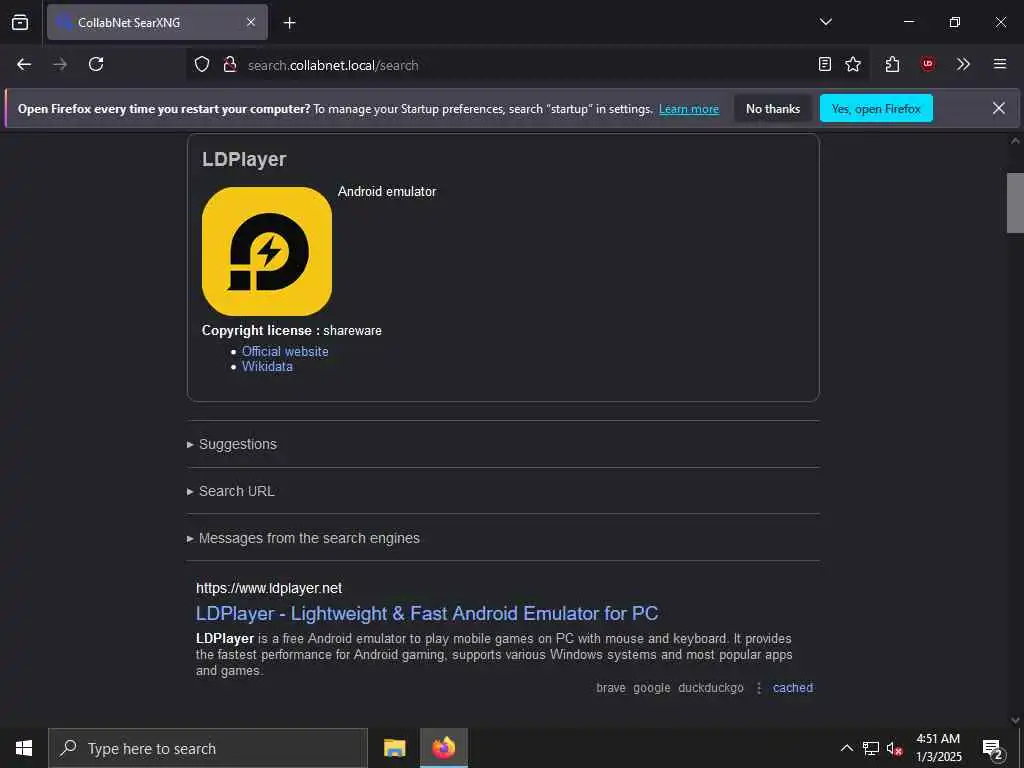Screen dimensions: 1024x768
Task: Click the forward navigation arrow
Action: tap(60, 64)
